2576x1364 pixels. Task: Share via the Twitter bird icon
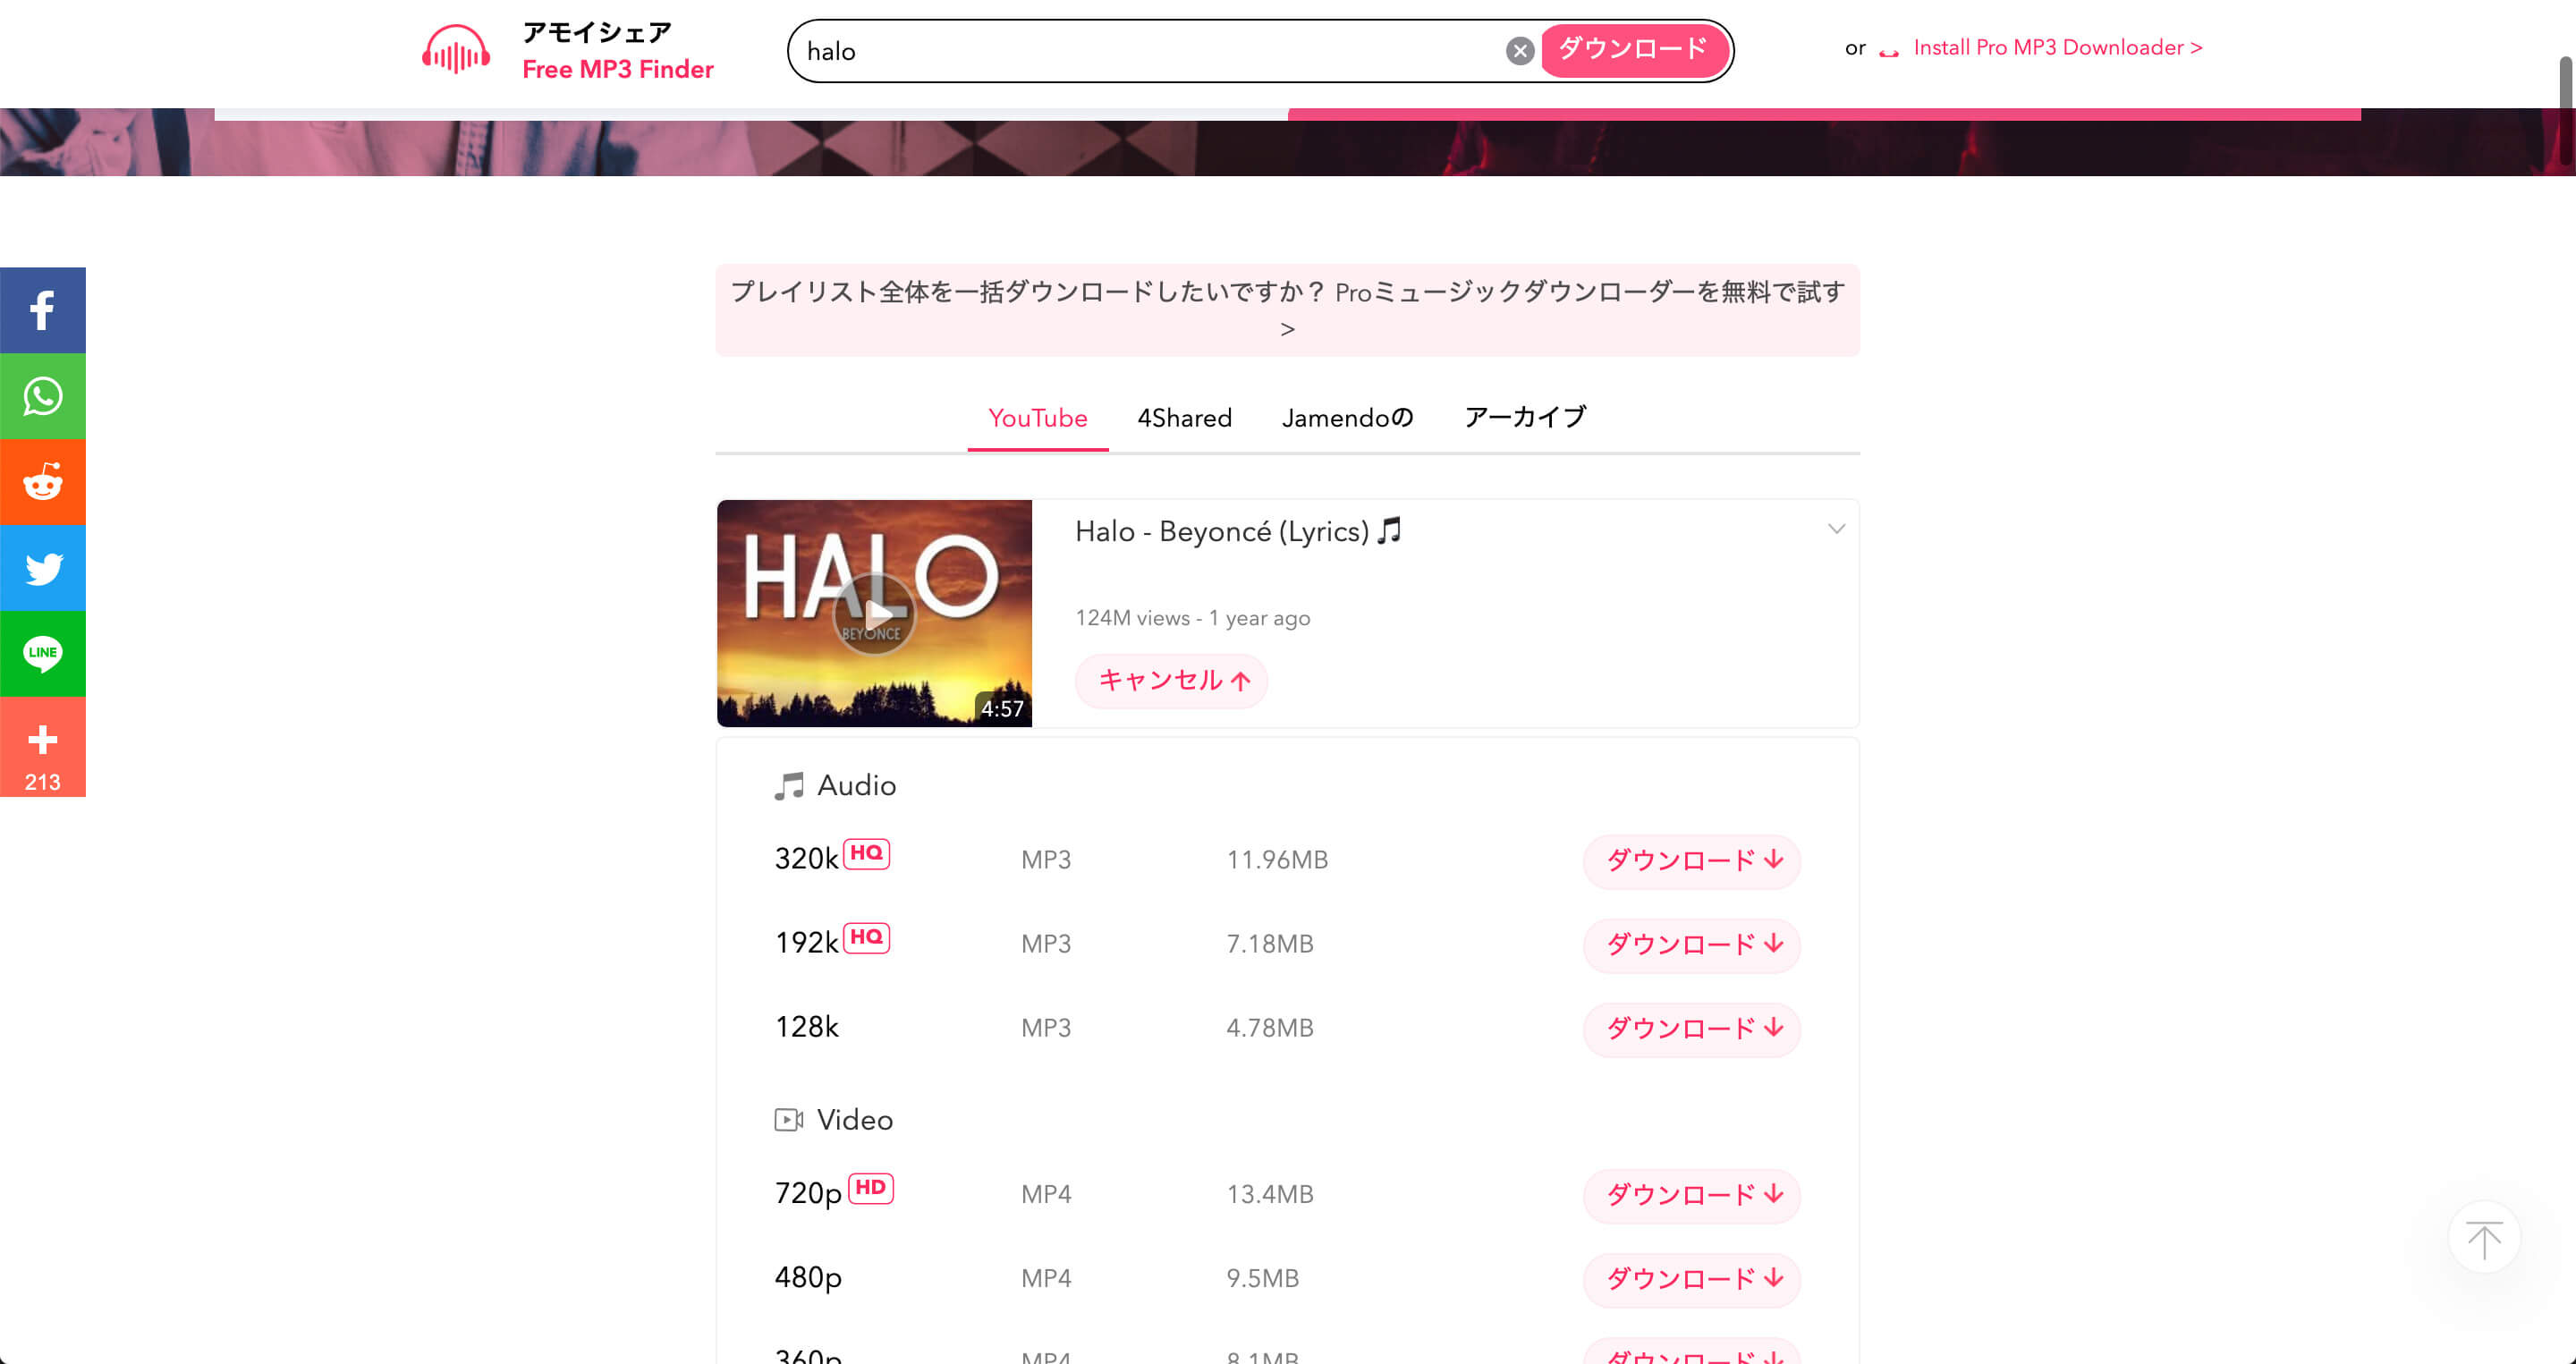(x=42, y=568)
